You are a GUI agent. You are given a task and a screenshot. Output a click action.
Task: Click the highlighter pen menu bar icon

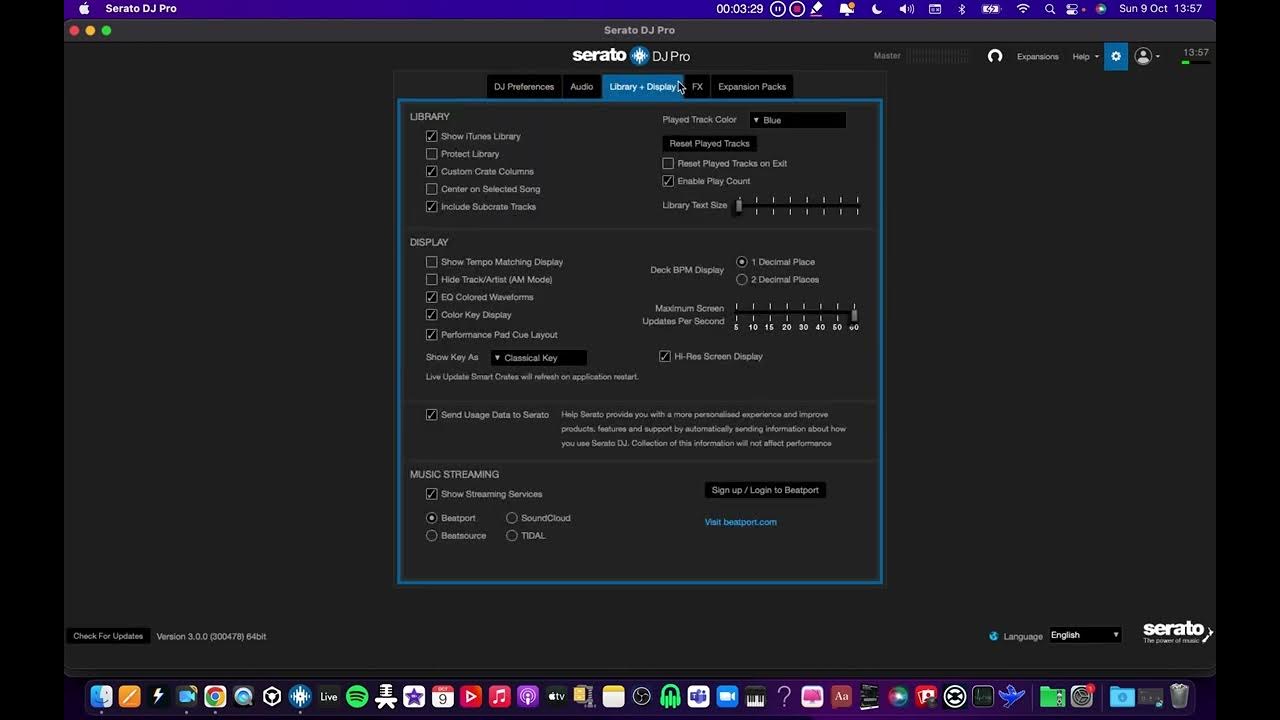click(x=817, y=9)
